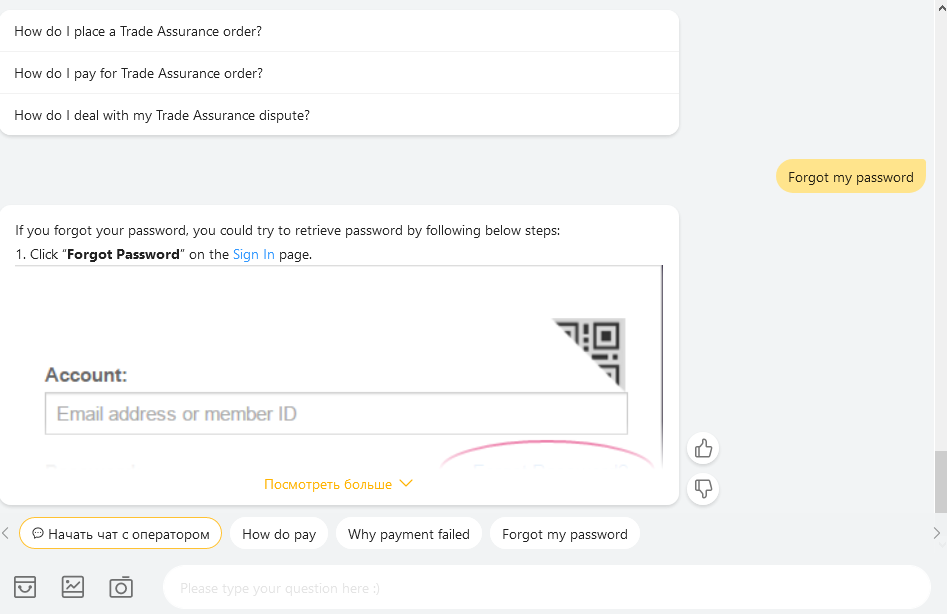
Task: Click the thumbs up feedback icon
Action: (703, 449)
